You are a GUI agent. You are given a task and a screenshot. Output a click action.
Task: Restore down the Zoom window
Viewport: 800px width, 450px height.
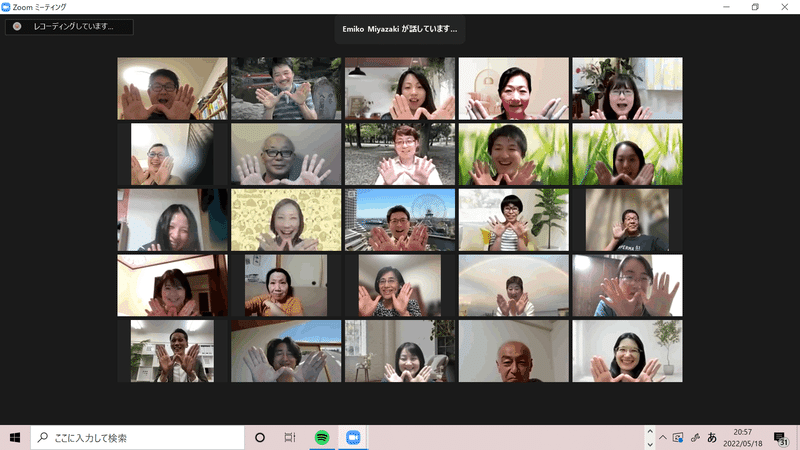click(755, 7)
